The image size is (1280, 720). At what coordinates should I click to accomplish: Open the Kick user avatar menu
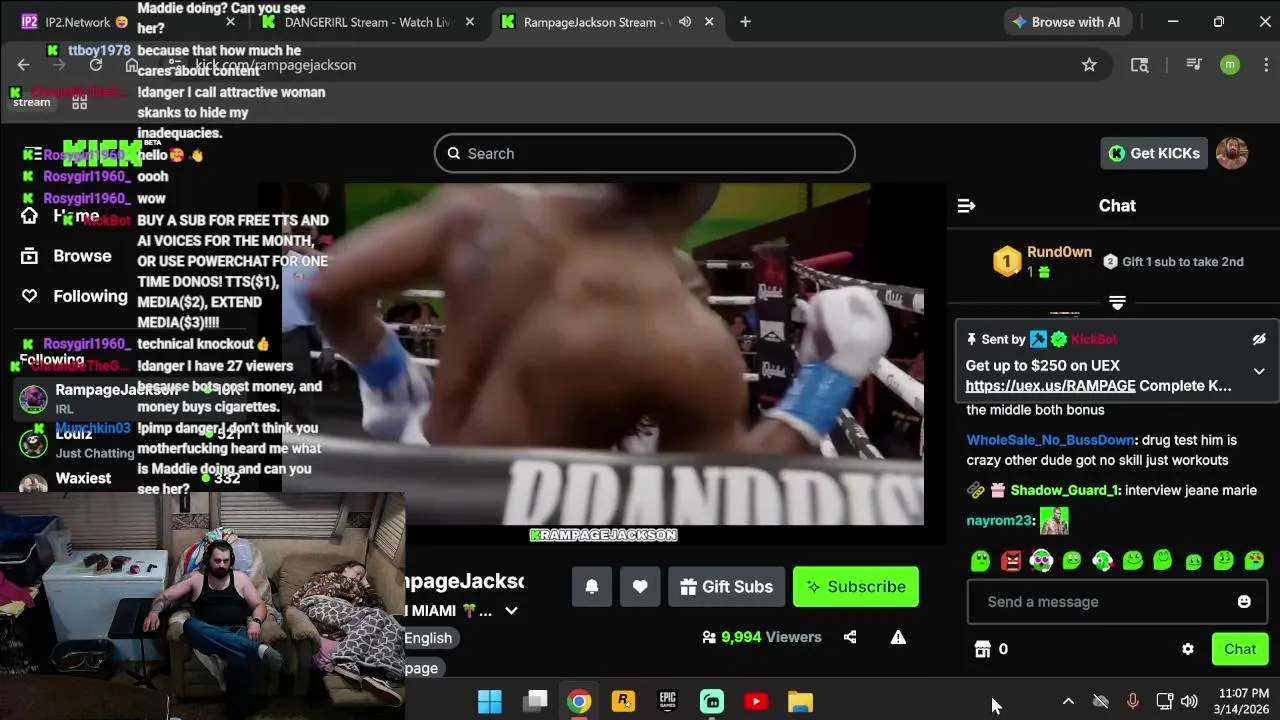[1232, 153]
